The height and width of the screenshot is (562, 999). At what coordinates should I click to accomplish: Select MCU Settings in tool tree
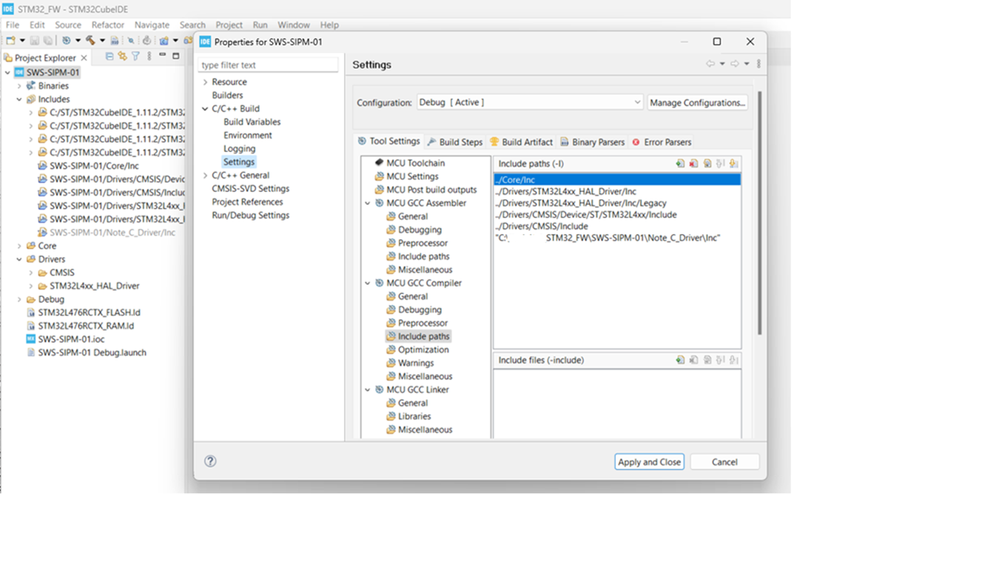[x=412, y=177]
